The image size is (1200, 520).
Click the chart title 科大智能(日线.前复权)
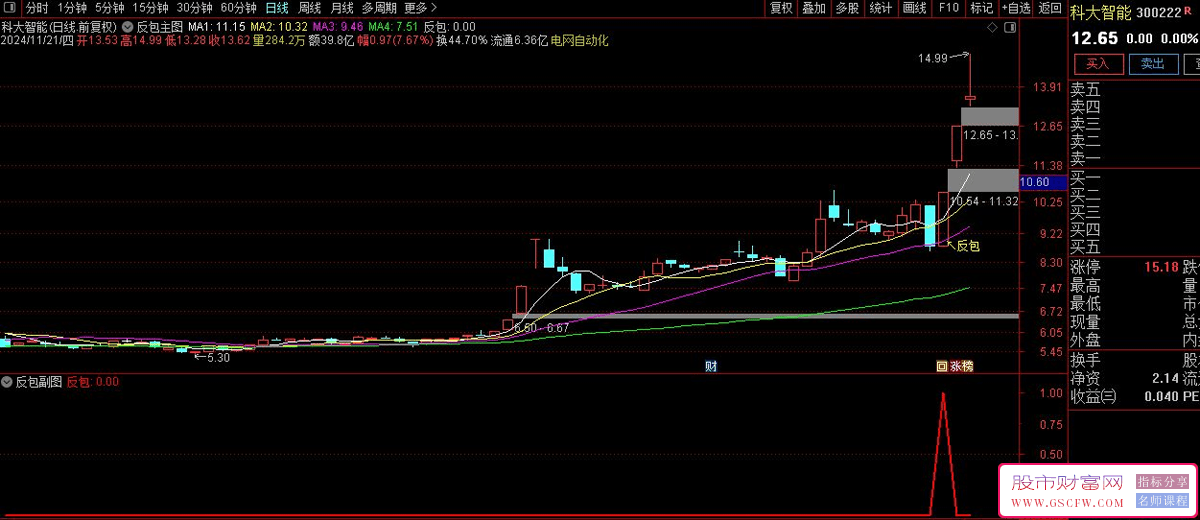point(60,26)
